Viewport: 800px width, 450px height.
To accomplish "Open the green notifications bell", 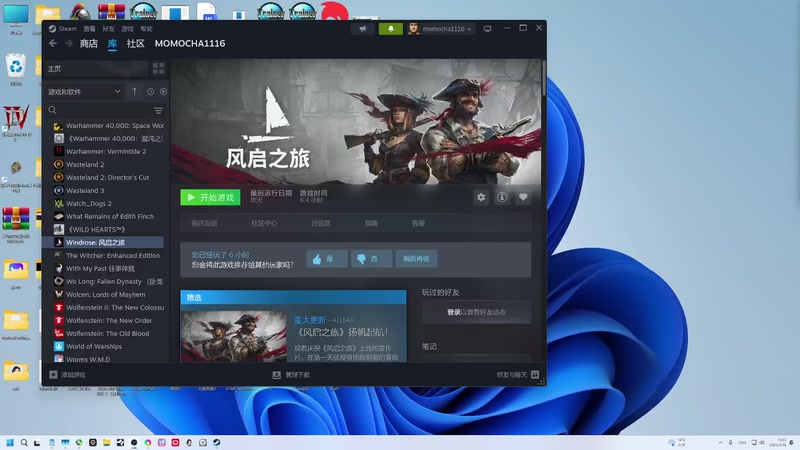I will point(390,29).
